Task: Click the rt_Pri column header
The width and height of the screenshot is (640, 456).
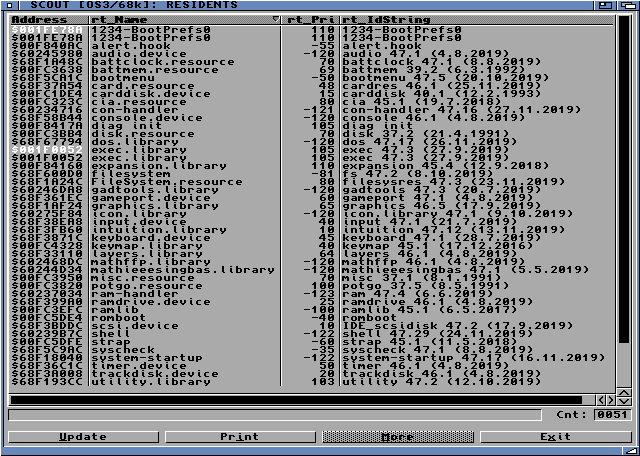Action: 311,20
